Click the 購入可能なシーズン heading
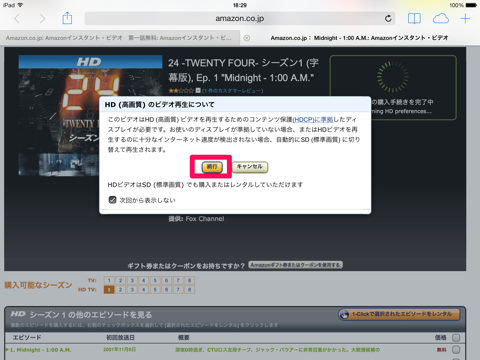The image size is (480, 360). click(38, 285)
